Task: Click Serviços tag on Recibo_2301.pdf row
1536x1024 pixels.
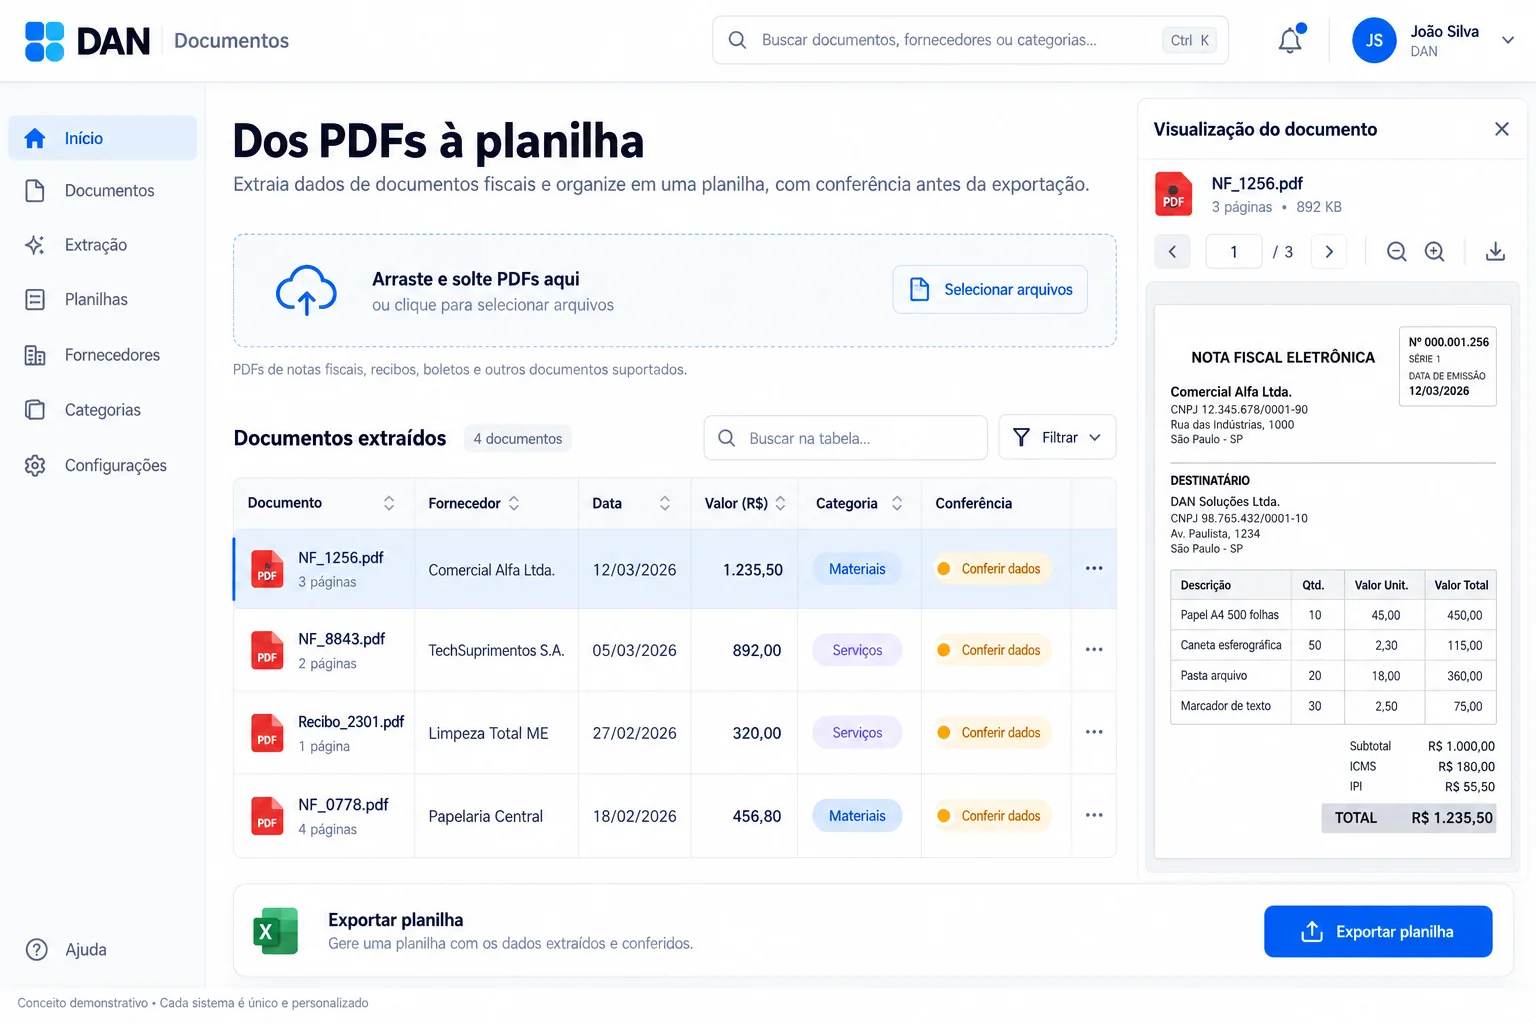Action: tap(857, 733)
